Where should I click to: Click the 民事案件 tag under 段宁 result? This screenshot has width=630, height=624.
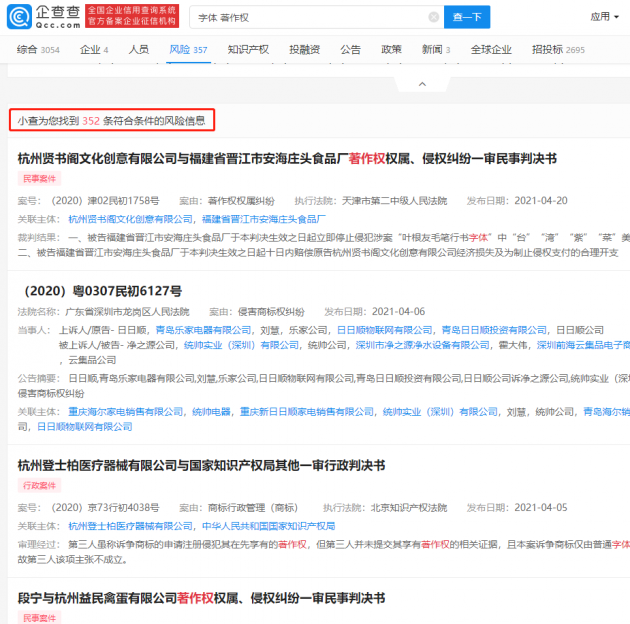click(x=39, y=618)
